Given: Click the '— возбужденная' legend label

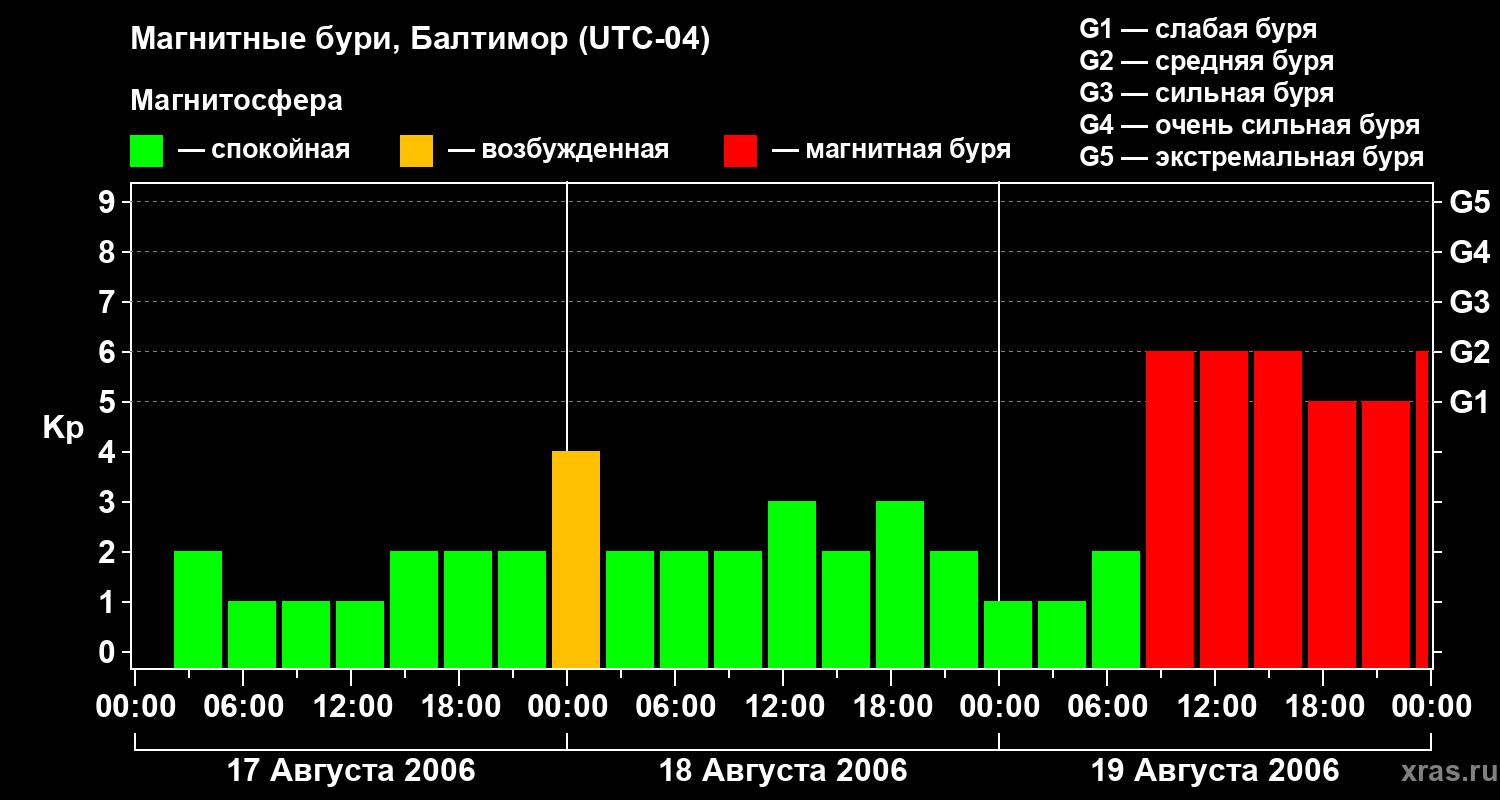Looking at the screenshot, I should (558, 151).
